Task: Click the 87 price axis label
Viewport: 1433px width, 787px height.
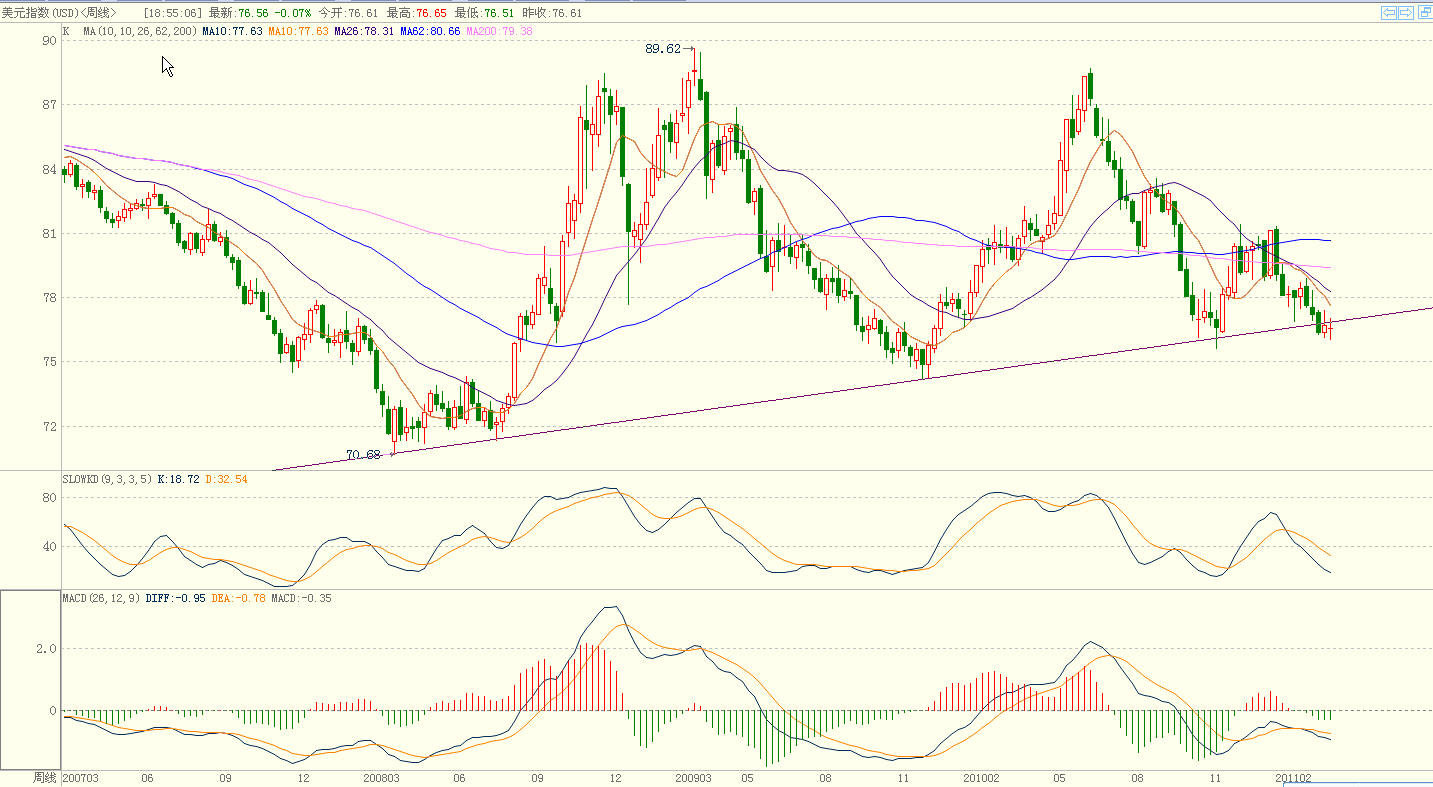Action: (x=49, y=105)
